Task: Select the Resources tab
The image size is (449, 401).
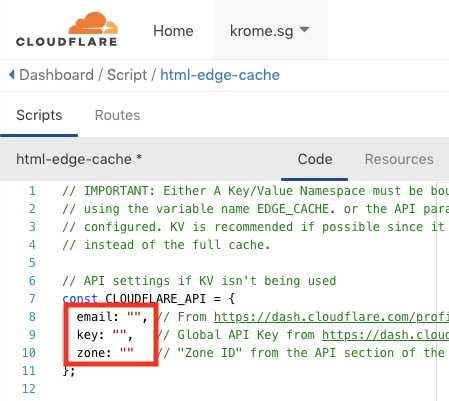Action: [399, 159]
